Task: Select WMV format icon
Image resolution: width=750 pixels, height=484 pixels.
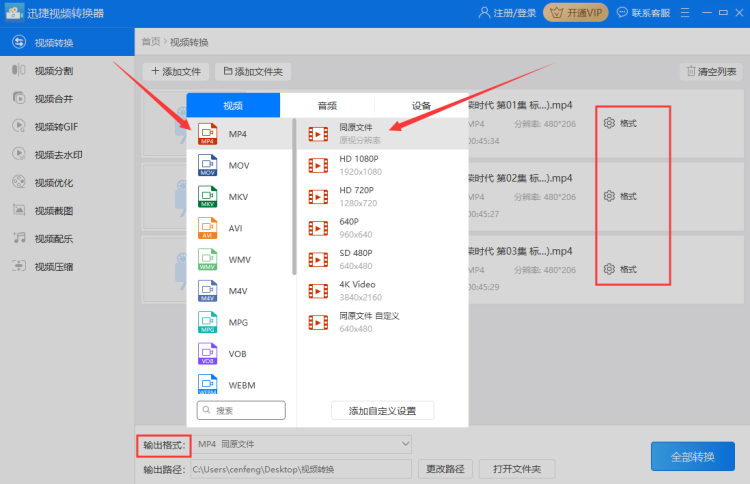Action: pyautogui.click(x=208, y=260)
